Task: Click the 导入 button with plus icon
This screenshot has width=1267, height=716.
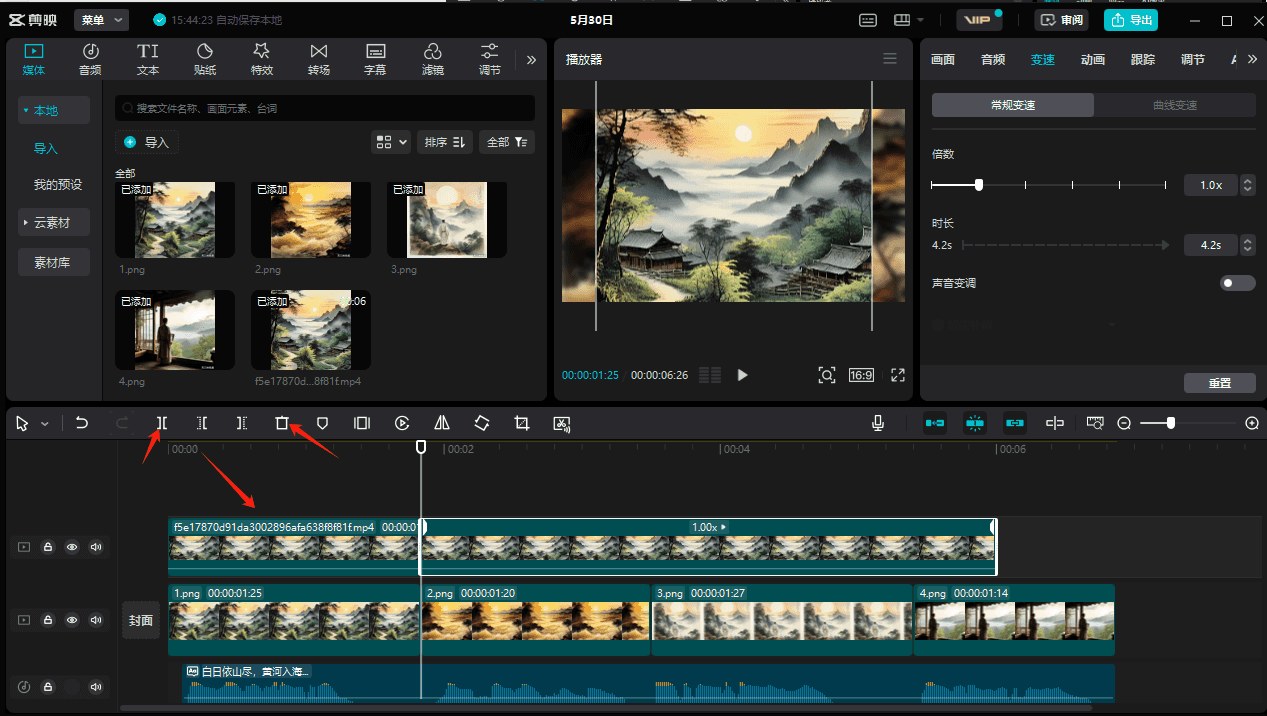Action: pyautogui.click(x=148, y=142)
